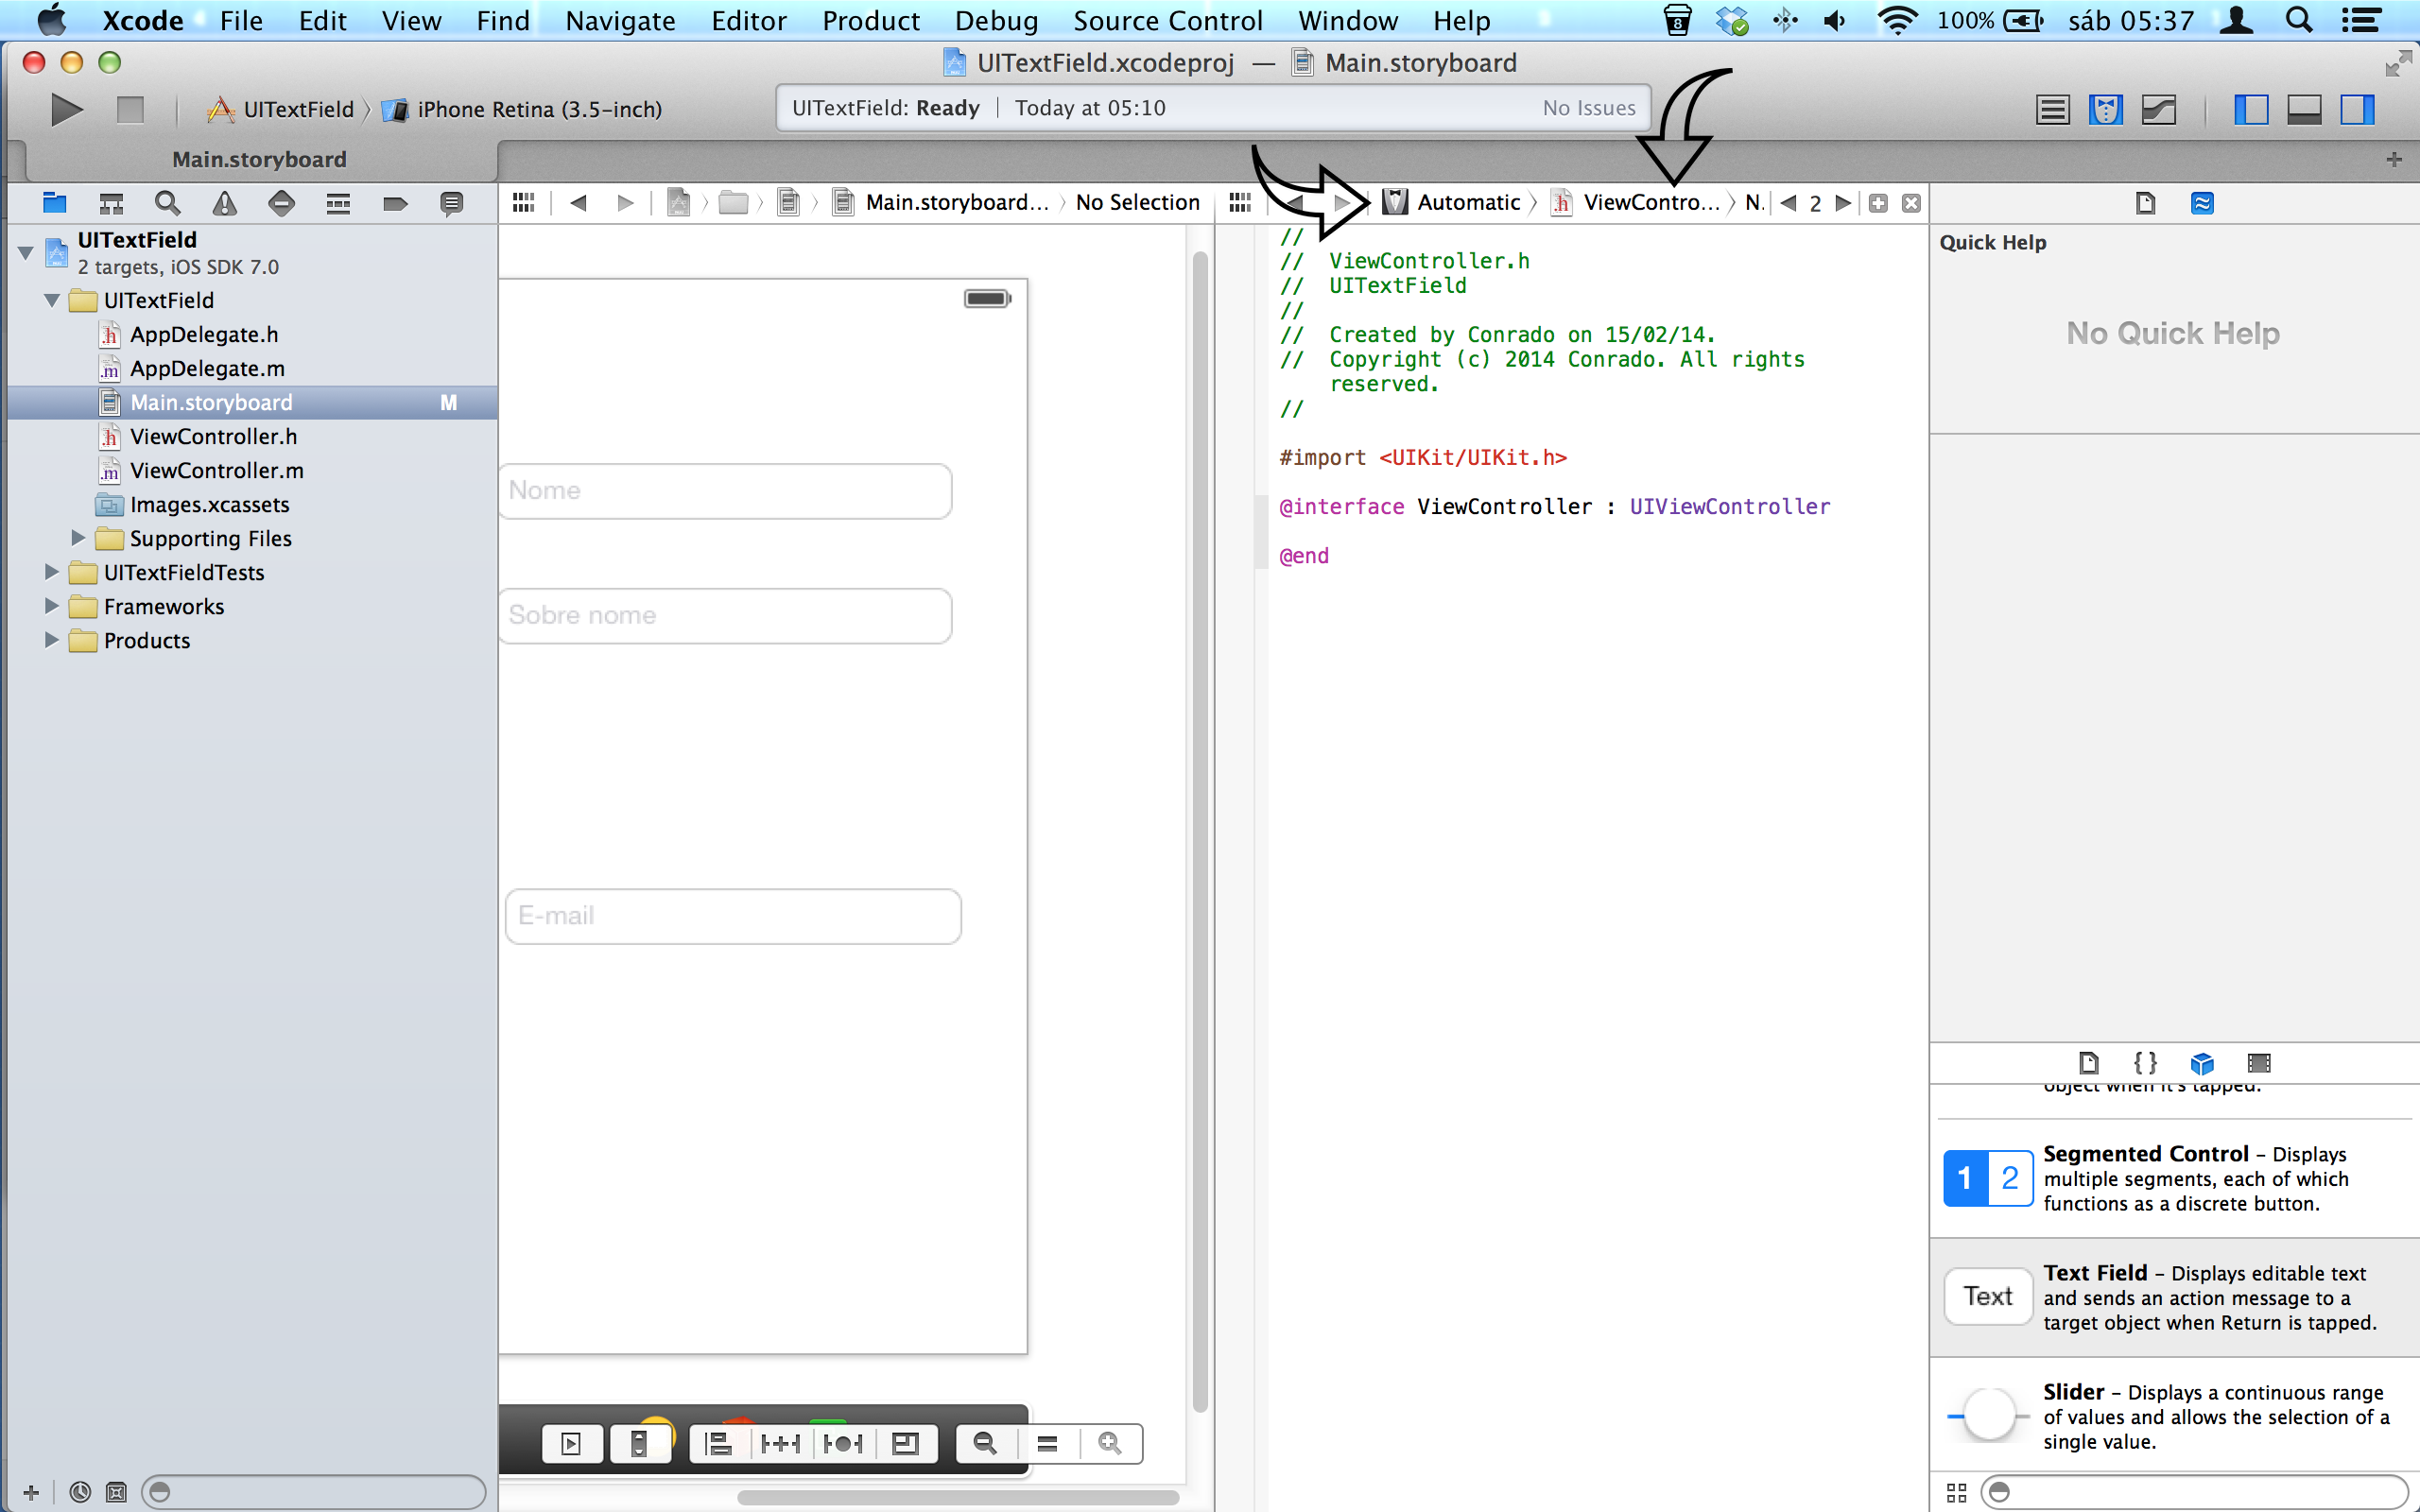This screenshot has width=2420, height=1512.
Task: Toggle the form factor button
Action: tap(639, 1443)
